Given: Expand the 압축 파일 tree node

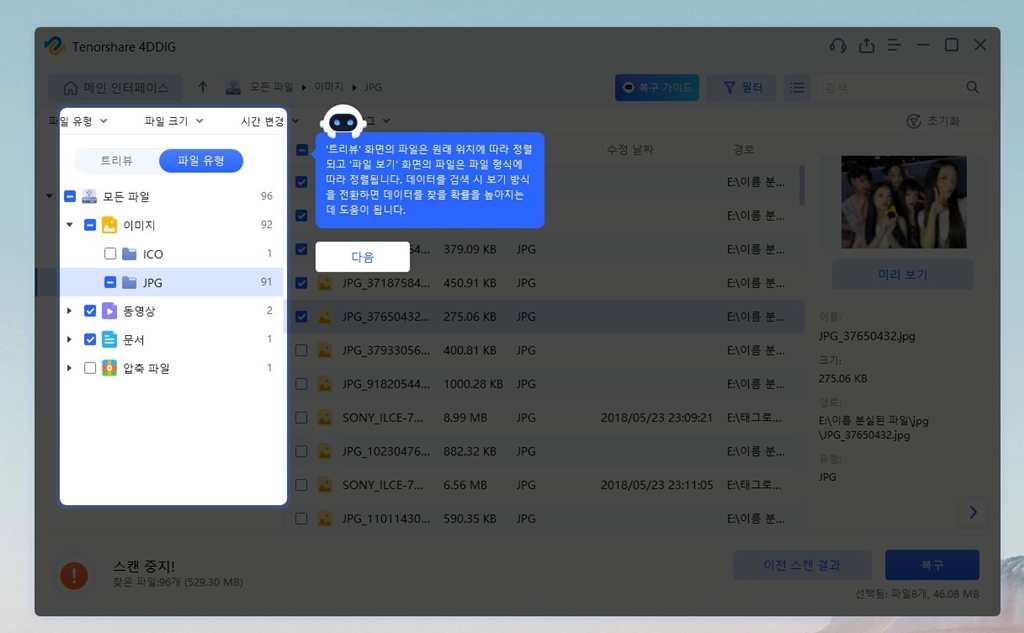Looking at the screenshot, I should 70,368.
